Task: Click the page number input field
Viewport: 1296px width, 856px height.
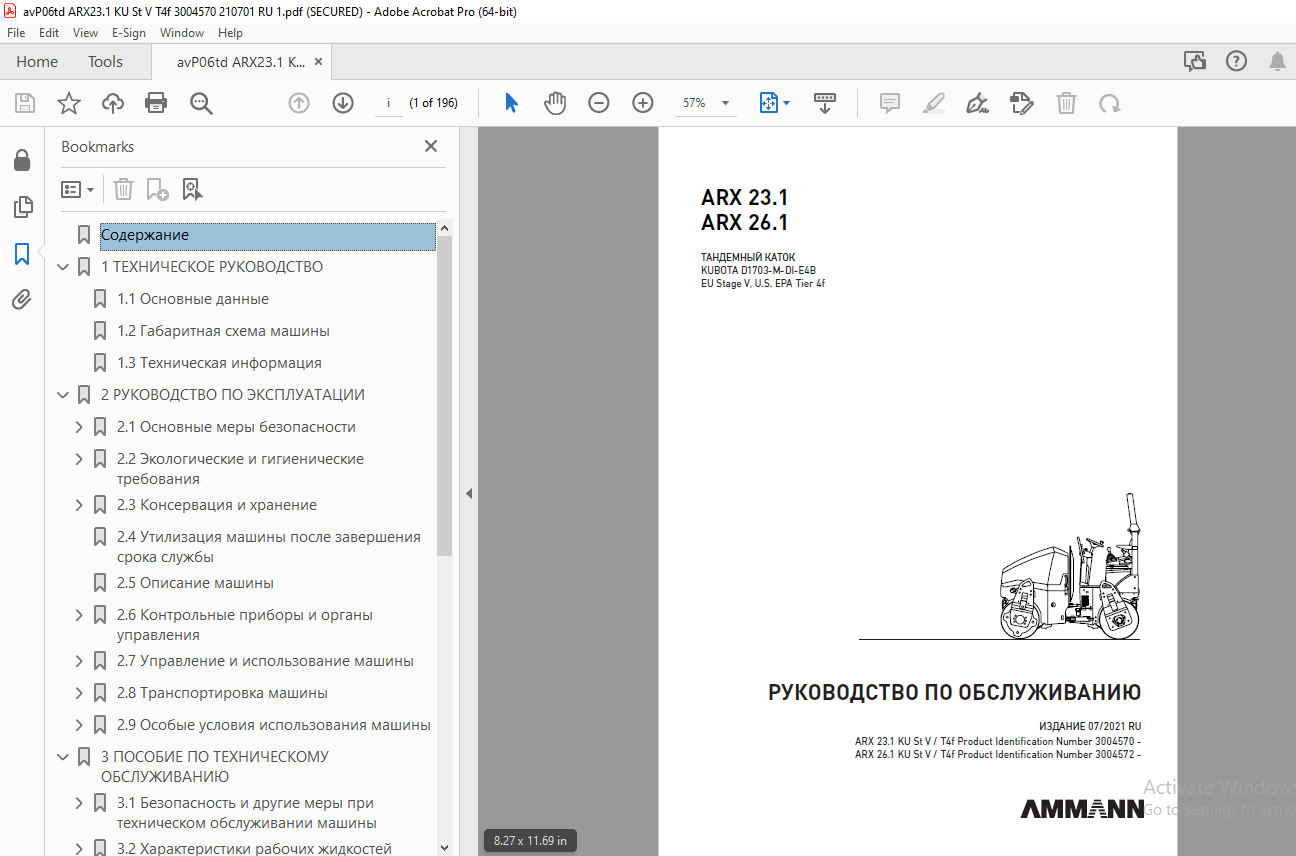Action: point(388,103)
